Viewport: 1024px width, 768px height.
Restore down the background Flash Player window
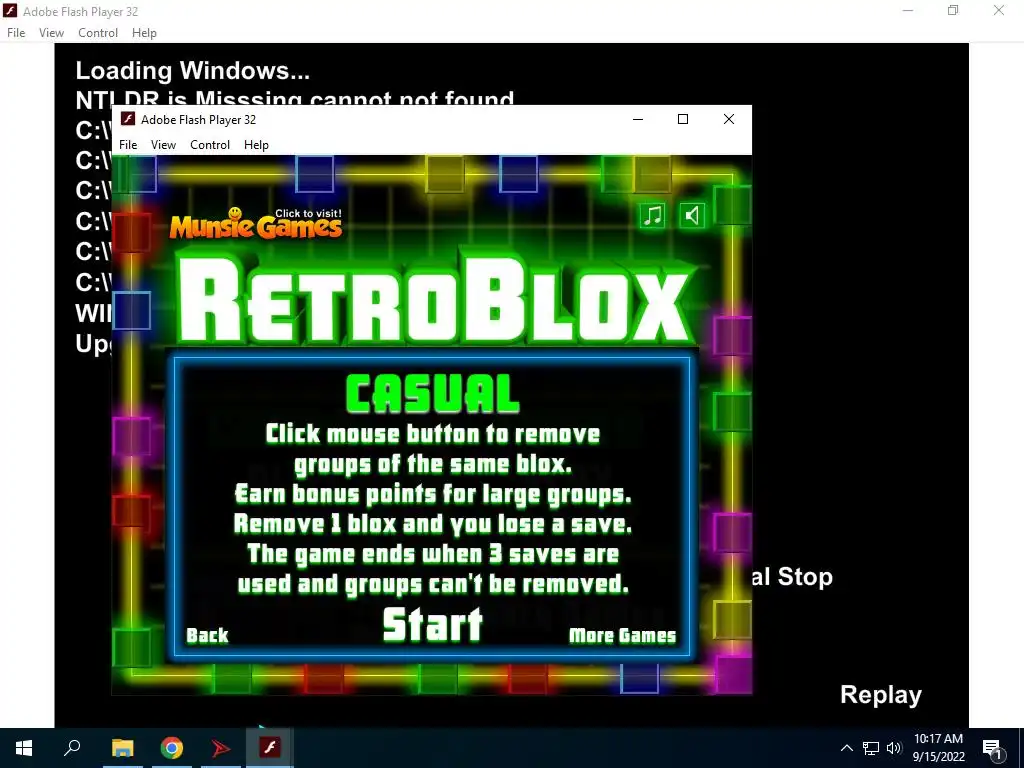953,10
